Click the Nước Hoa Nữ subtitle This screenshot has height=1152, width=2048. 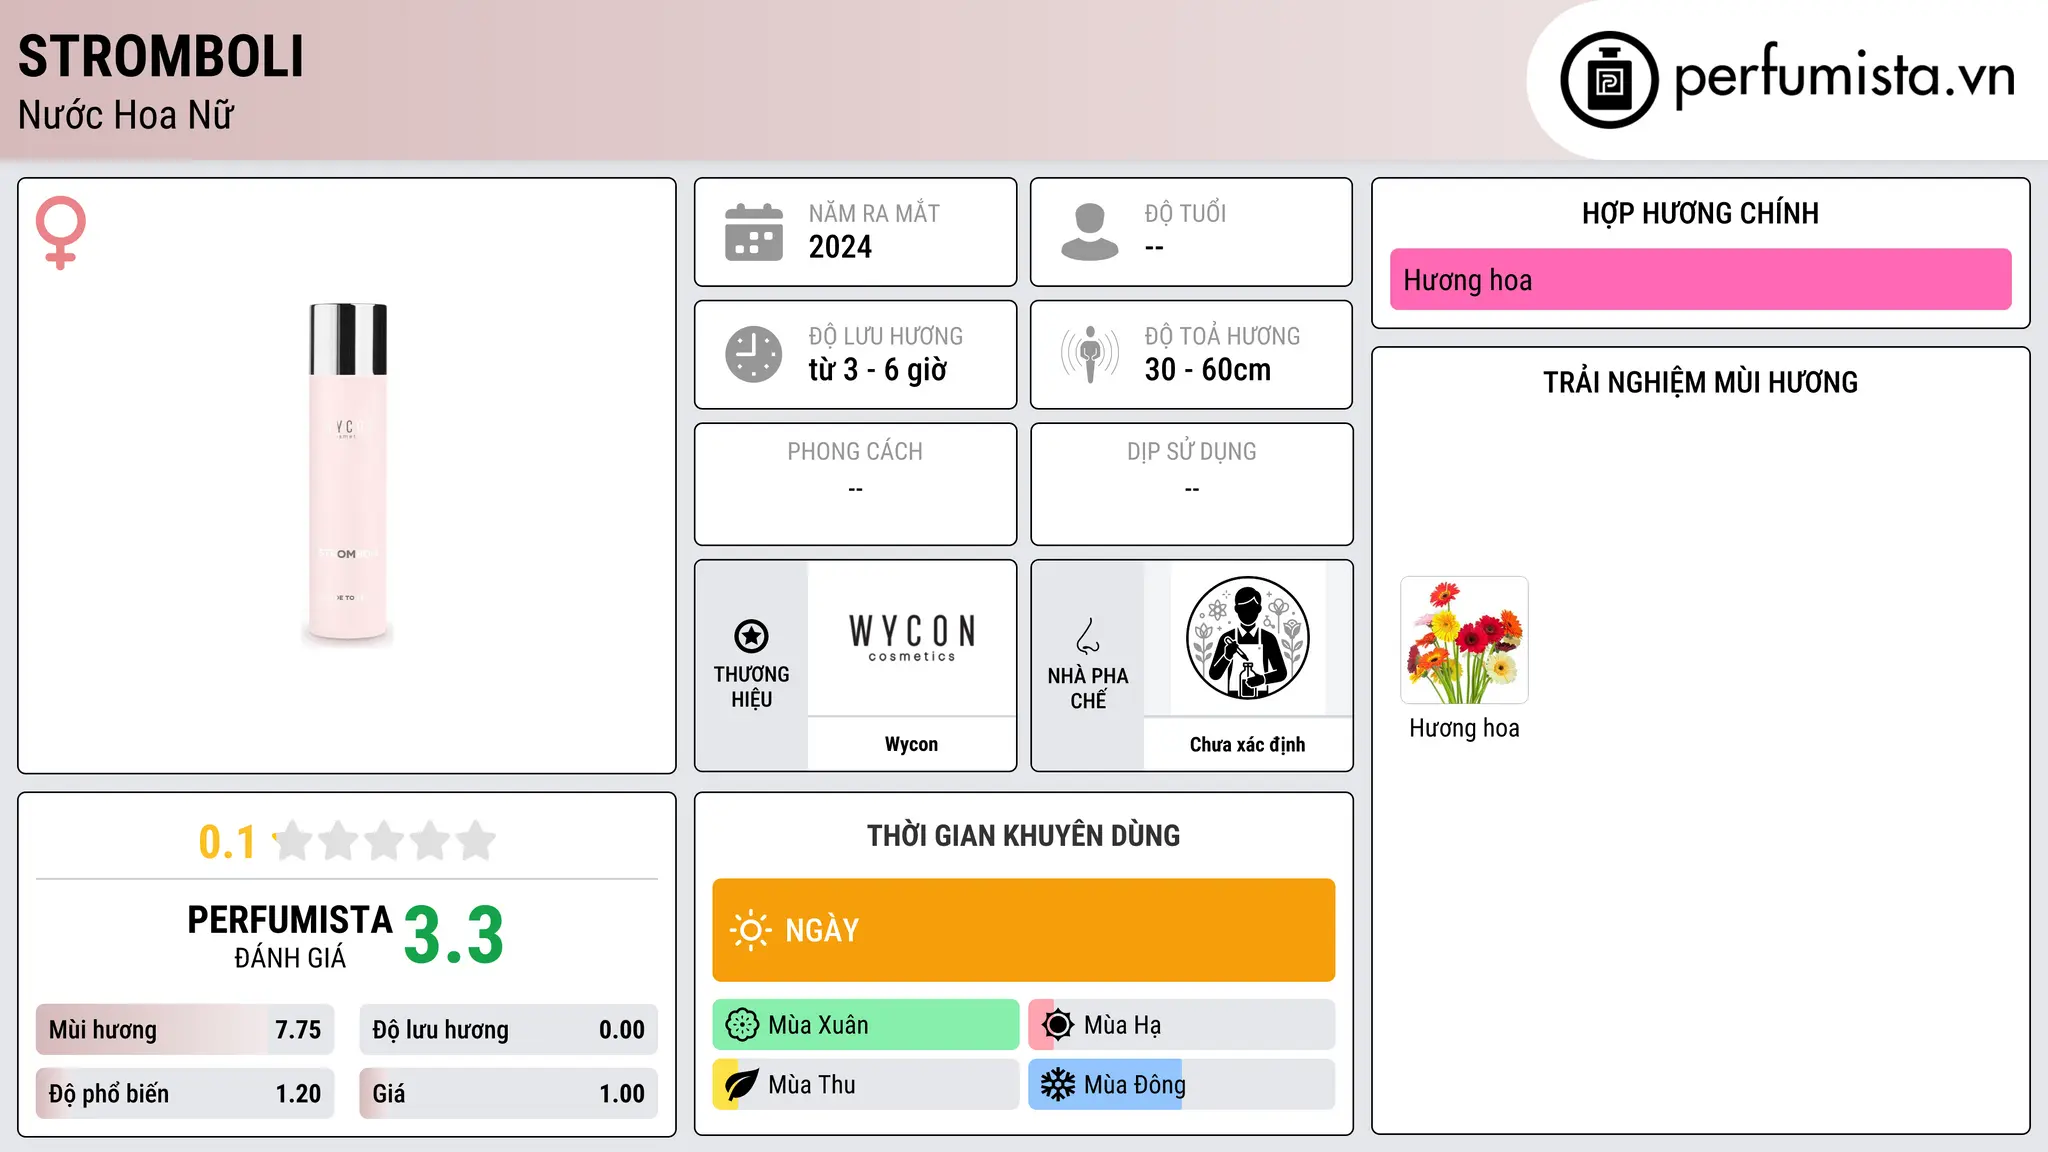126,115
